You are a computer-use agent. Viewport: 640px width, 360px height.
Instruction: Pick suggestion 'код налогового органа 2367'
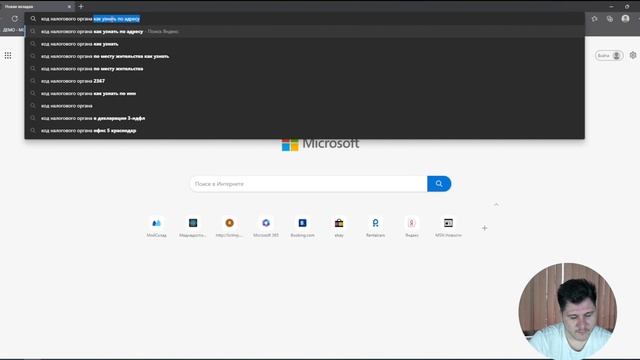click(304, 81)
